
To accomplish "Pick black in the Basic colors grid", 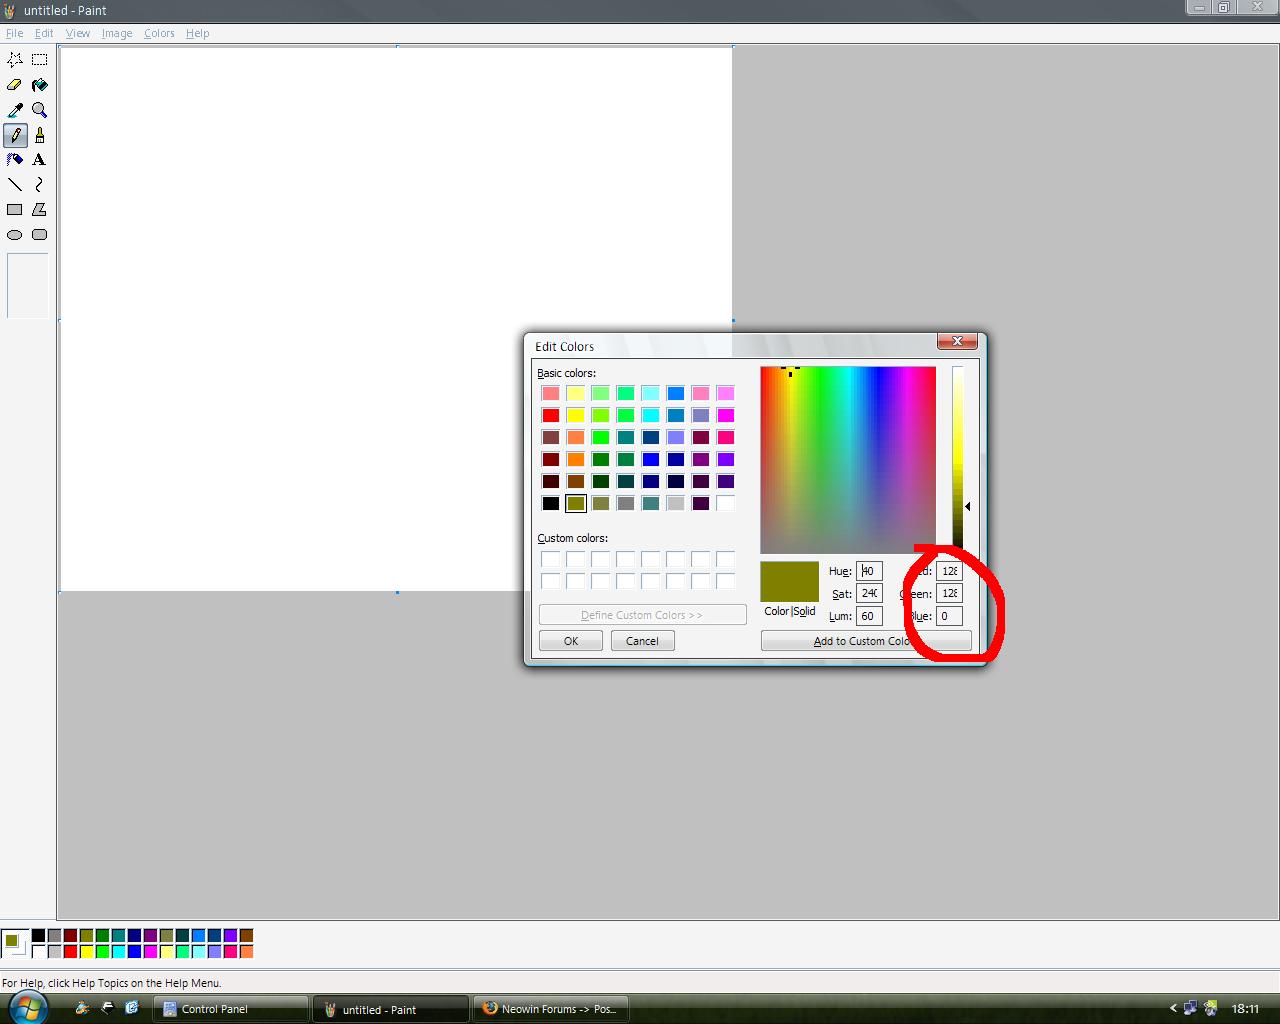I will pyautogui.click(x=551, y=503).
